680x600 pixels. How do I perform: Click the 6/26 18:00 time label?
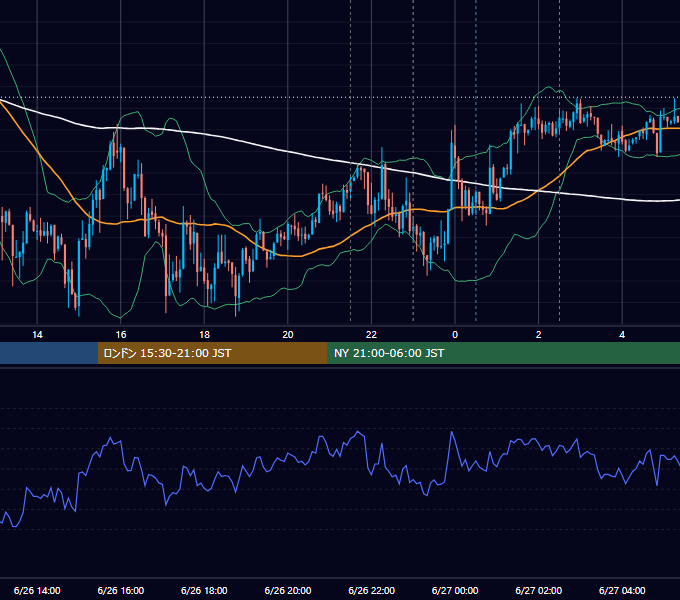204,590
